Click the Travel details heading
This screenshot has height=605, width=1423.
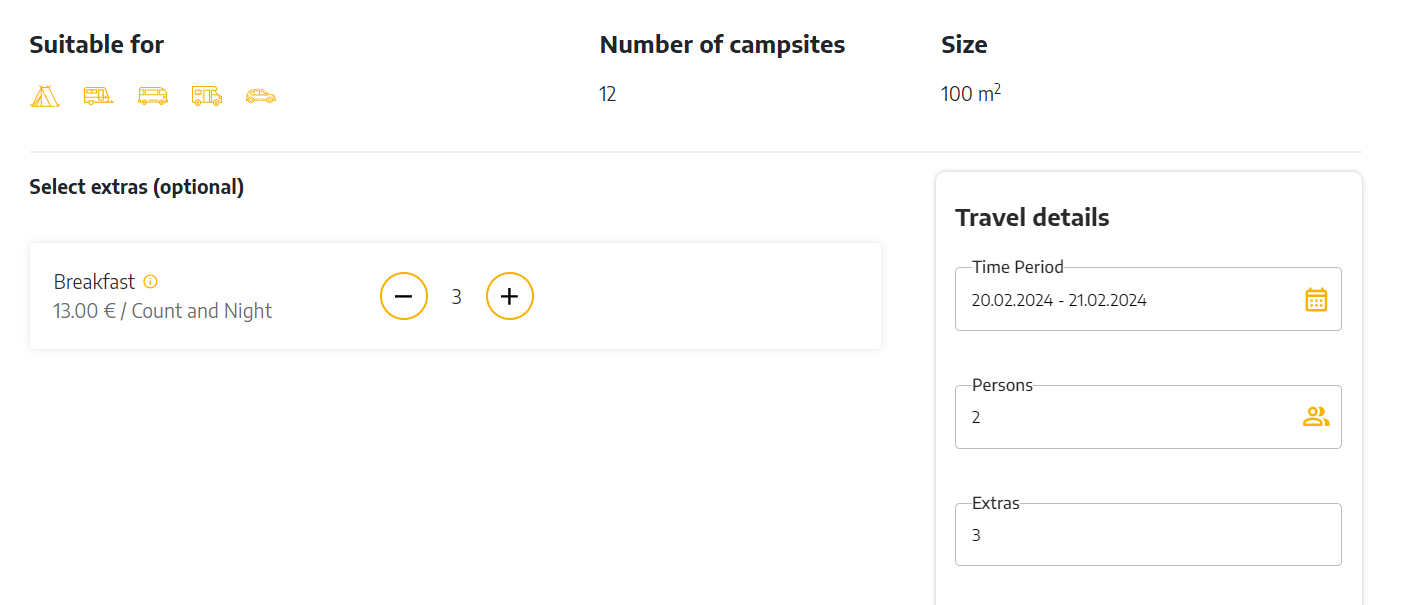click(1032, 218)
